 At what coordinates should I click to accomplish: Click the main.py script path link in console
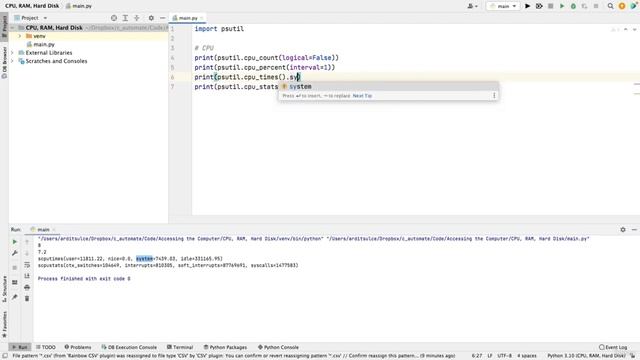[458, 239]
